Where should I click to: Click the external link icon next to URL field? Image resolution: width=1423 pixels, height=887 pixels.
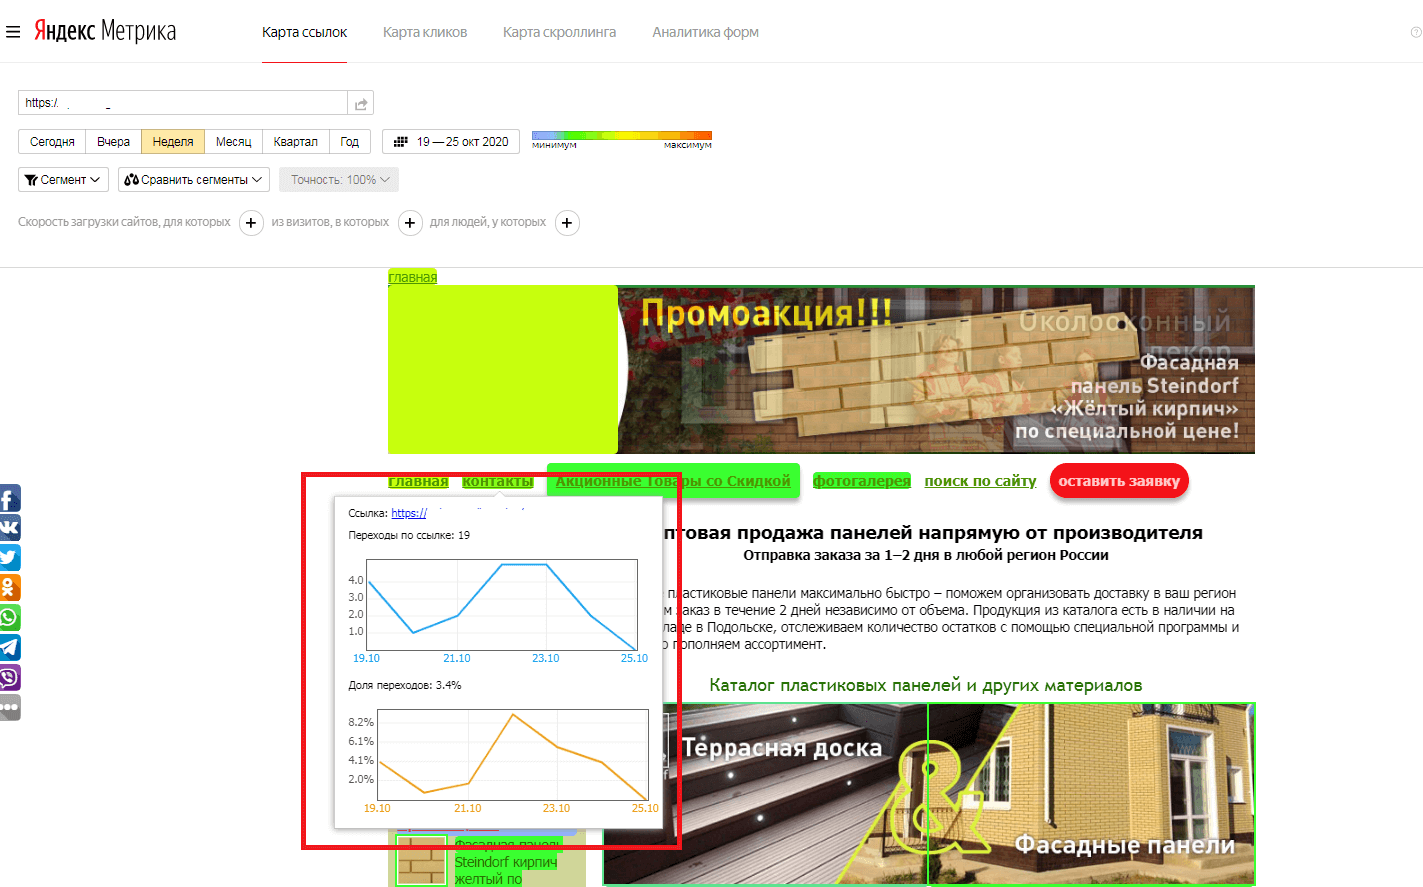360,102
